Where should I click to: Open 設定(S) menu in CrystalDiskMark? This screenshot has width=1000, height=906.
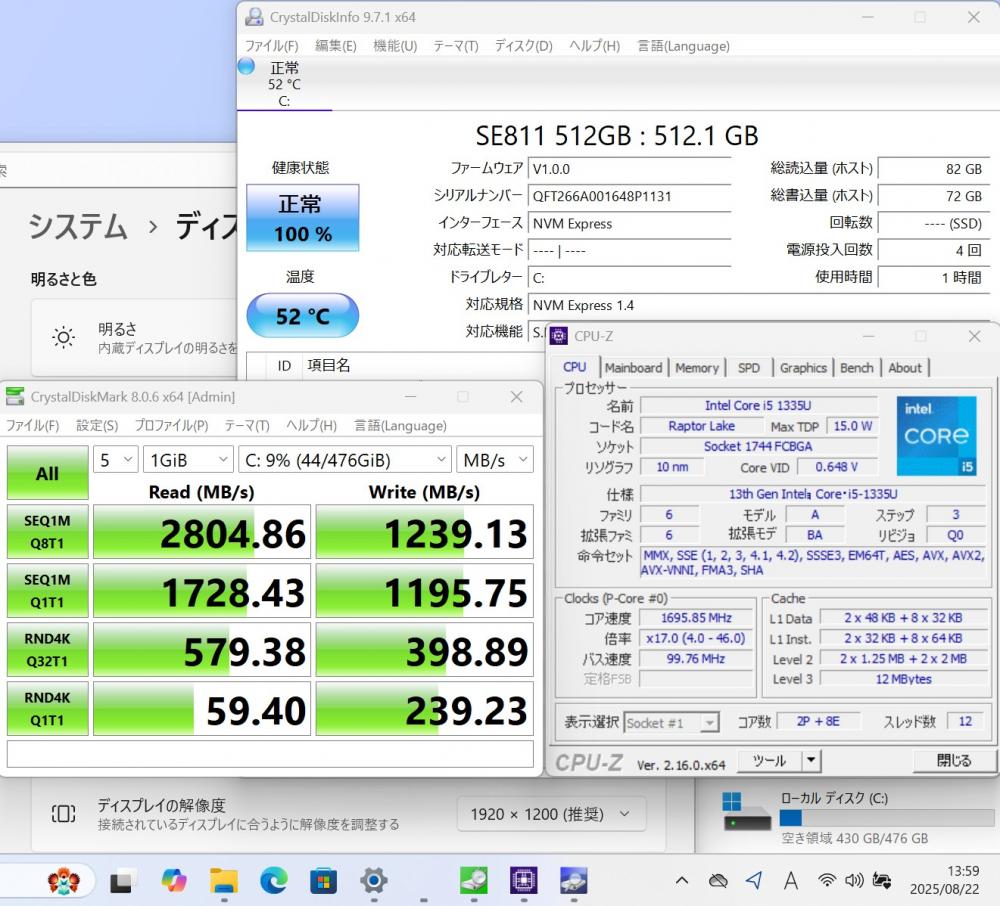(97, 426)
